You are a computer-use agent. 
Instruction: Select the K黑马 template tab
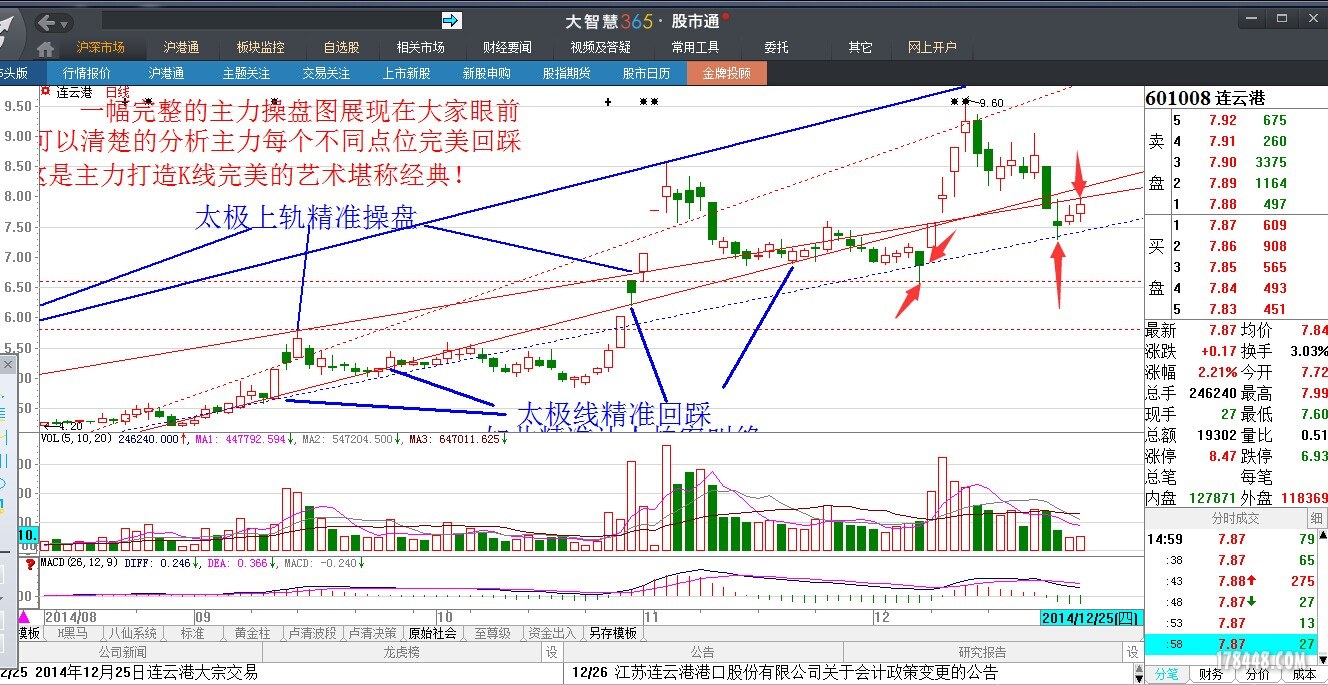pyautogui.click(x=72, y=633)
